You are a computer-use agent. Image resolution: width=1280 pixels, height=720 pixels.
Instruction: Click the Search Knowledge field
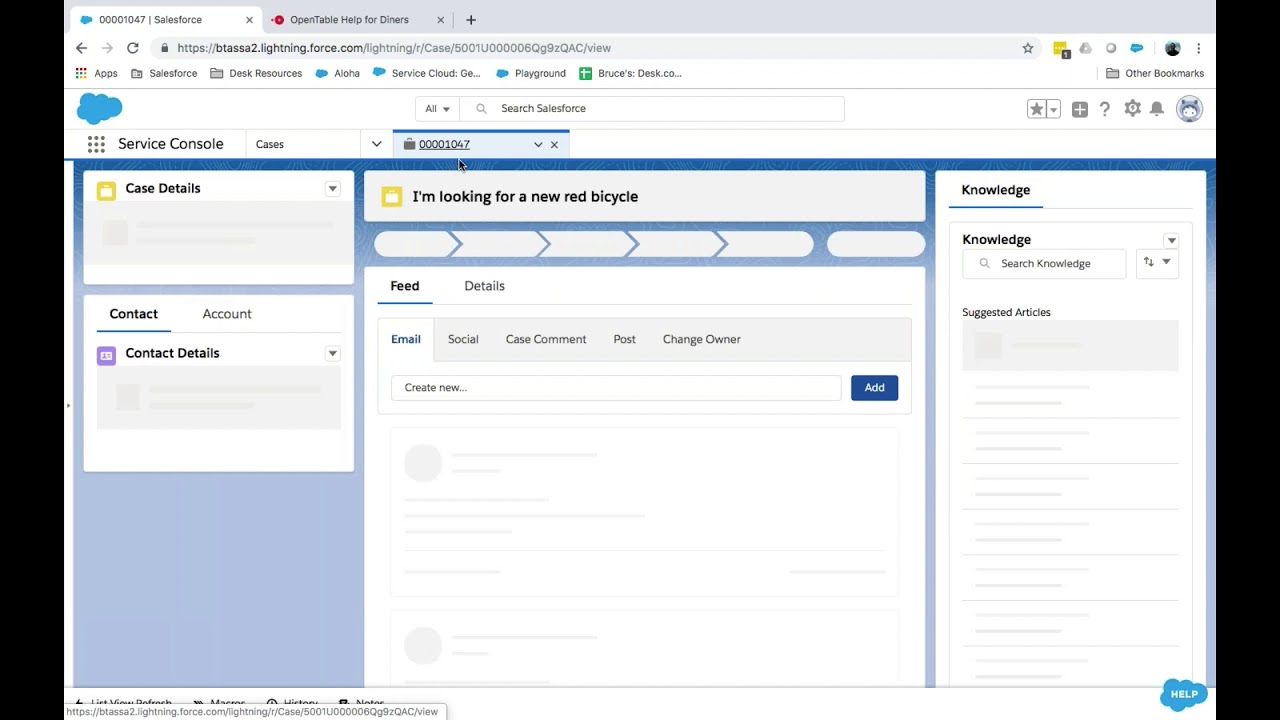point(1044,263)
